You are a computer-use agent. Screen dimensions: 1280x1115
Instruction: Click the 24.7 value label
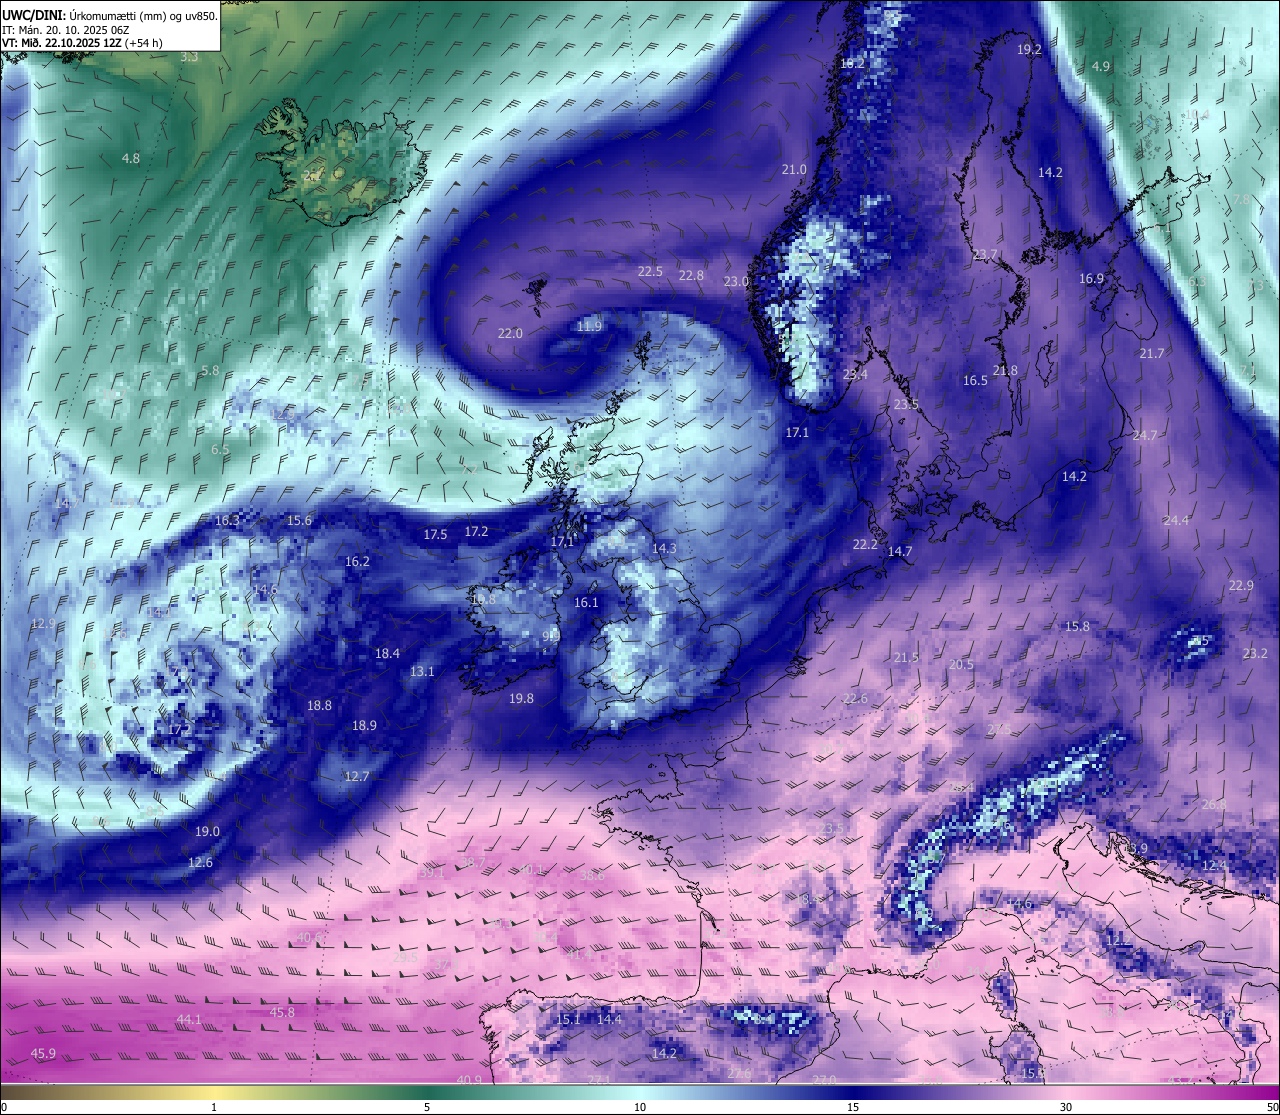point(1145,435)
